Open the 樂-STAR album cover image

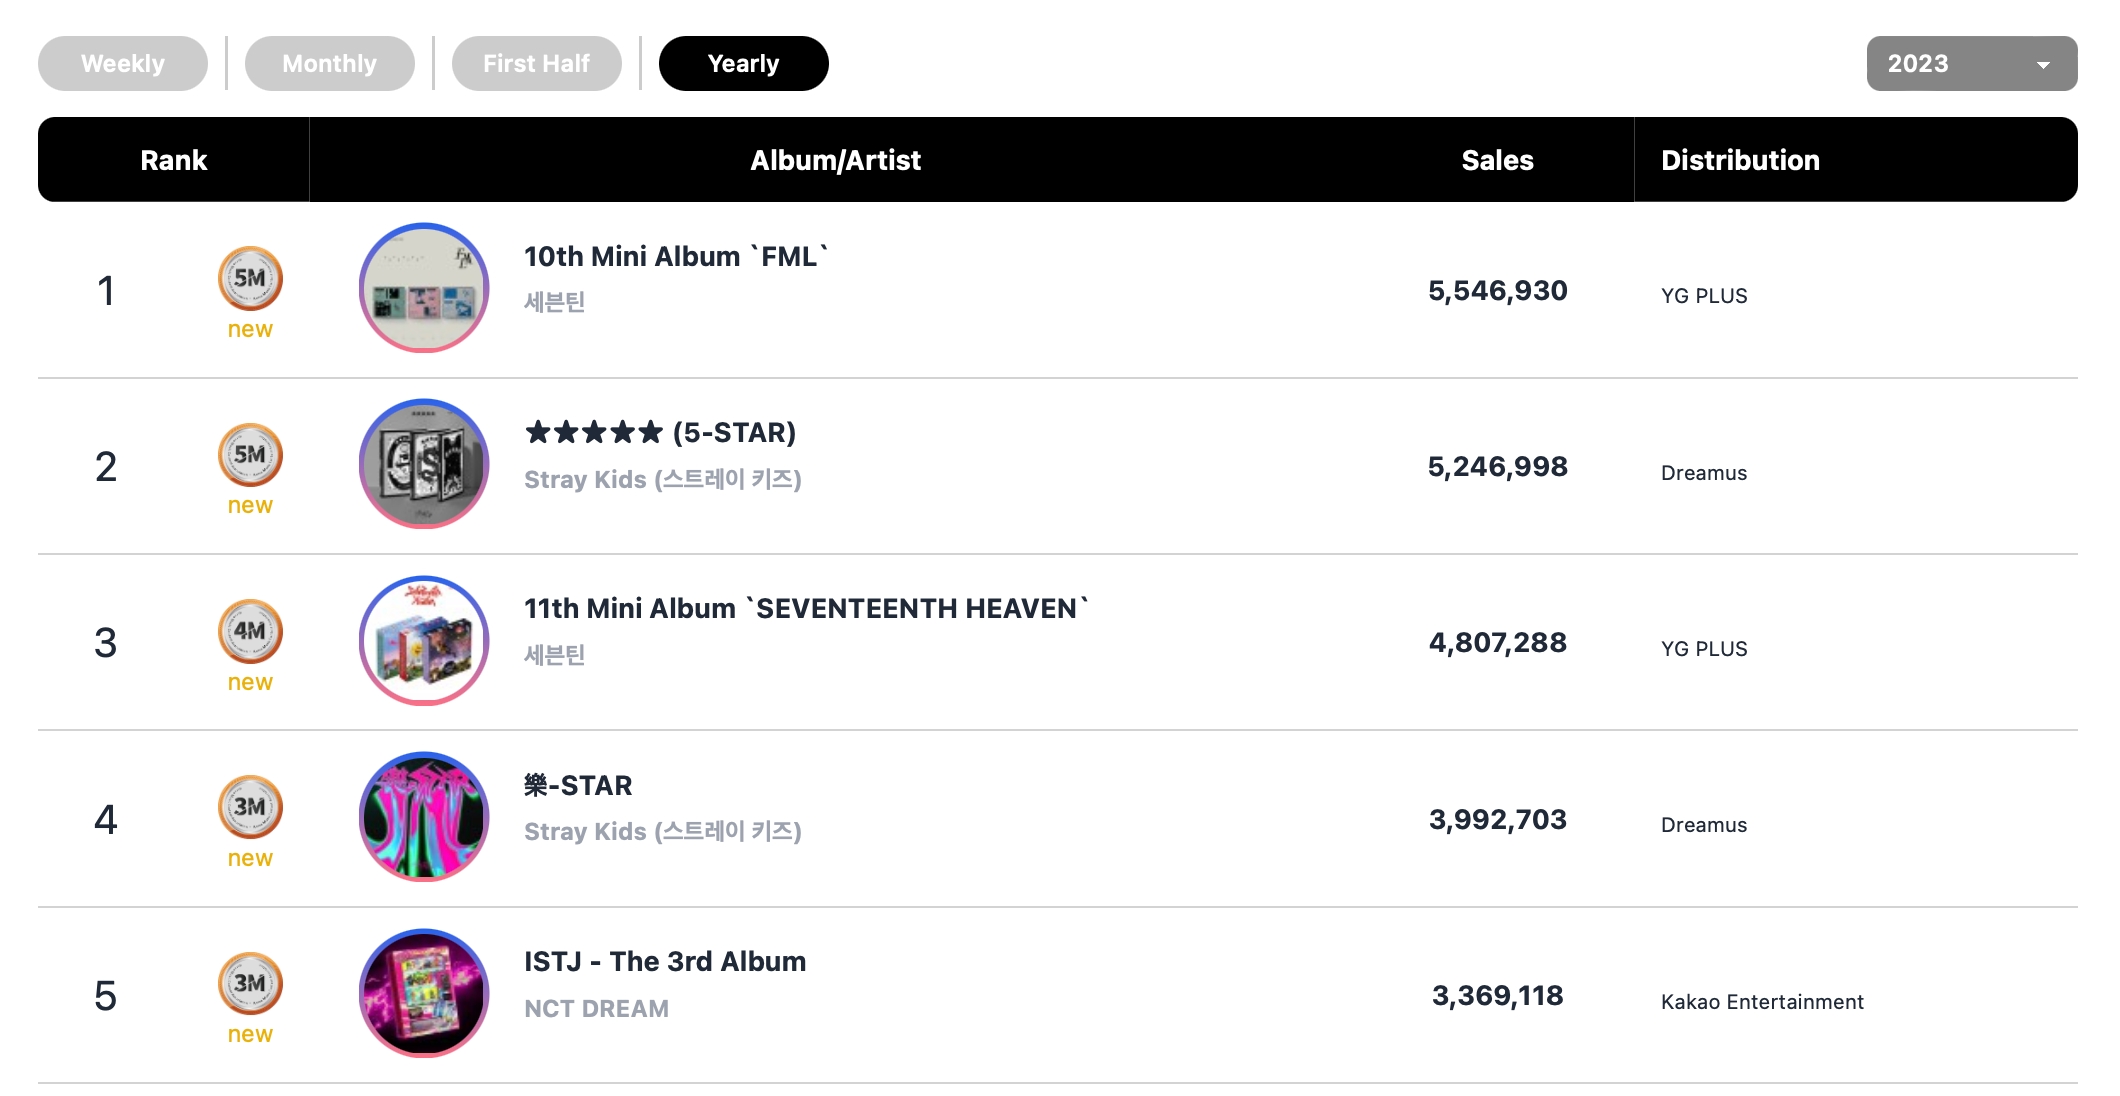tap(424, 817)
